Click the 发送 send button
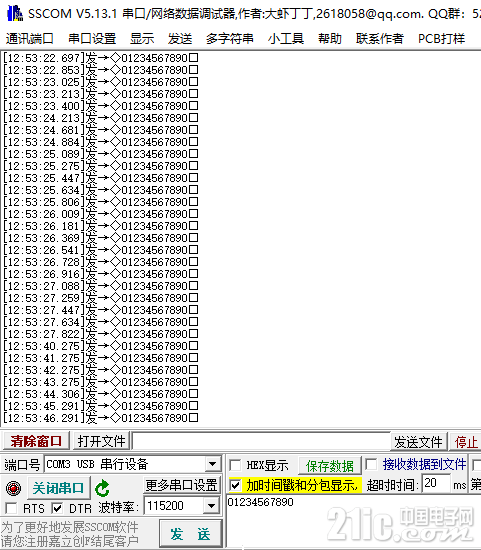This screenshot has width=481, height=550. click(x=191, y=534)
